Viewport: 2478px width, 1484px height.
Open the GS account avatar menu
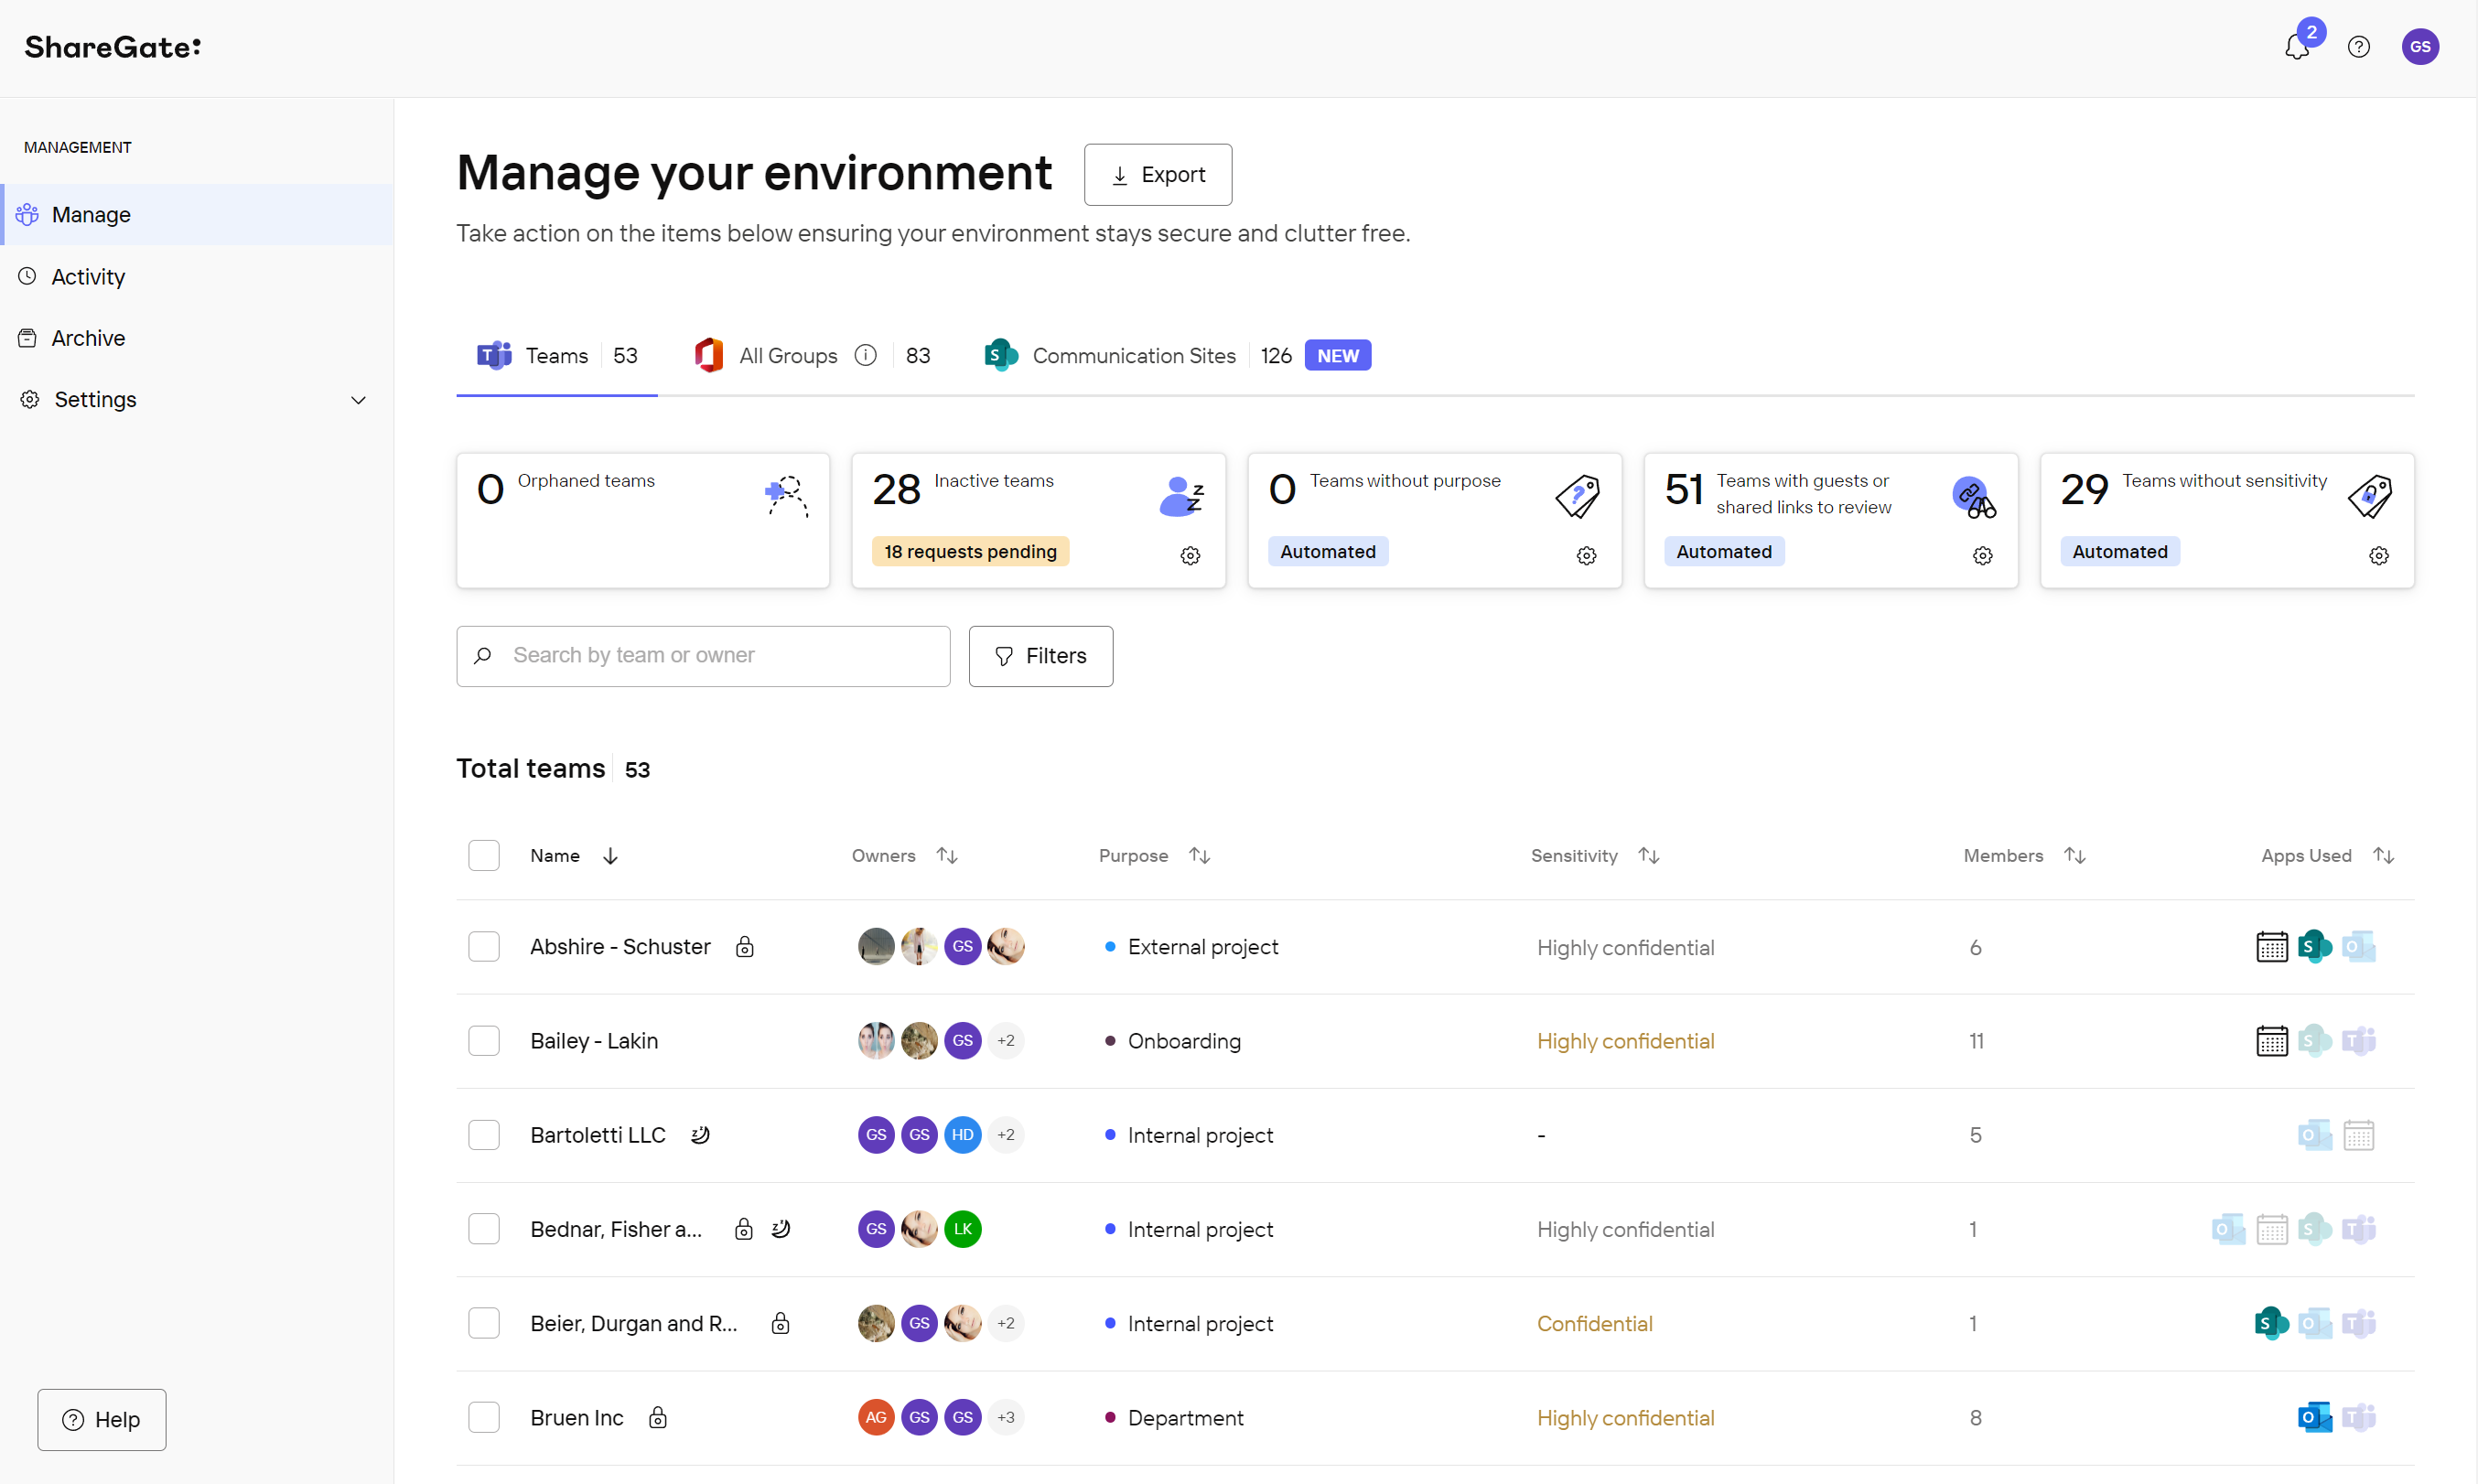(x=2421, y=46)
